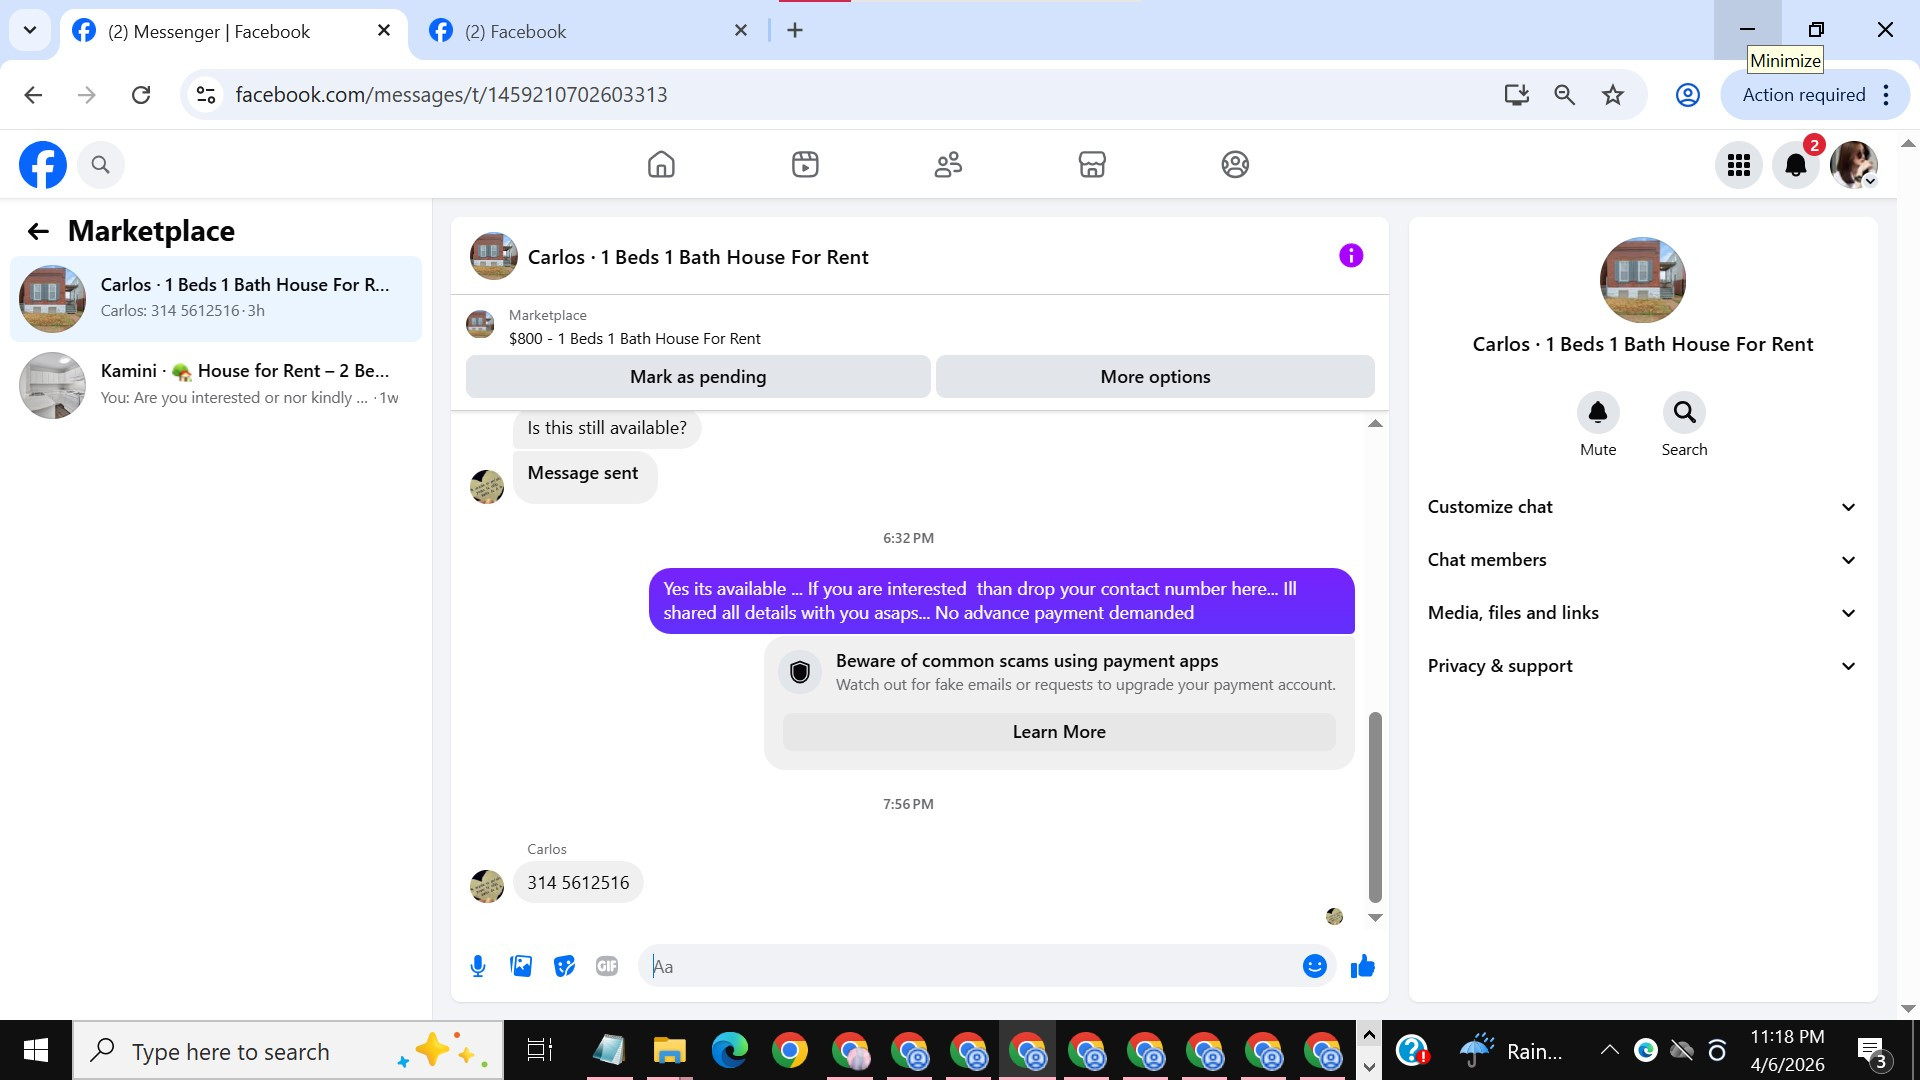The image size is (1920, 1080).
Task: Open the Groups icon in top navigation
Action: tap(1235, 164)
